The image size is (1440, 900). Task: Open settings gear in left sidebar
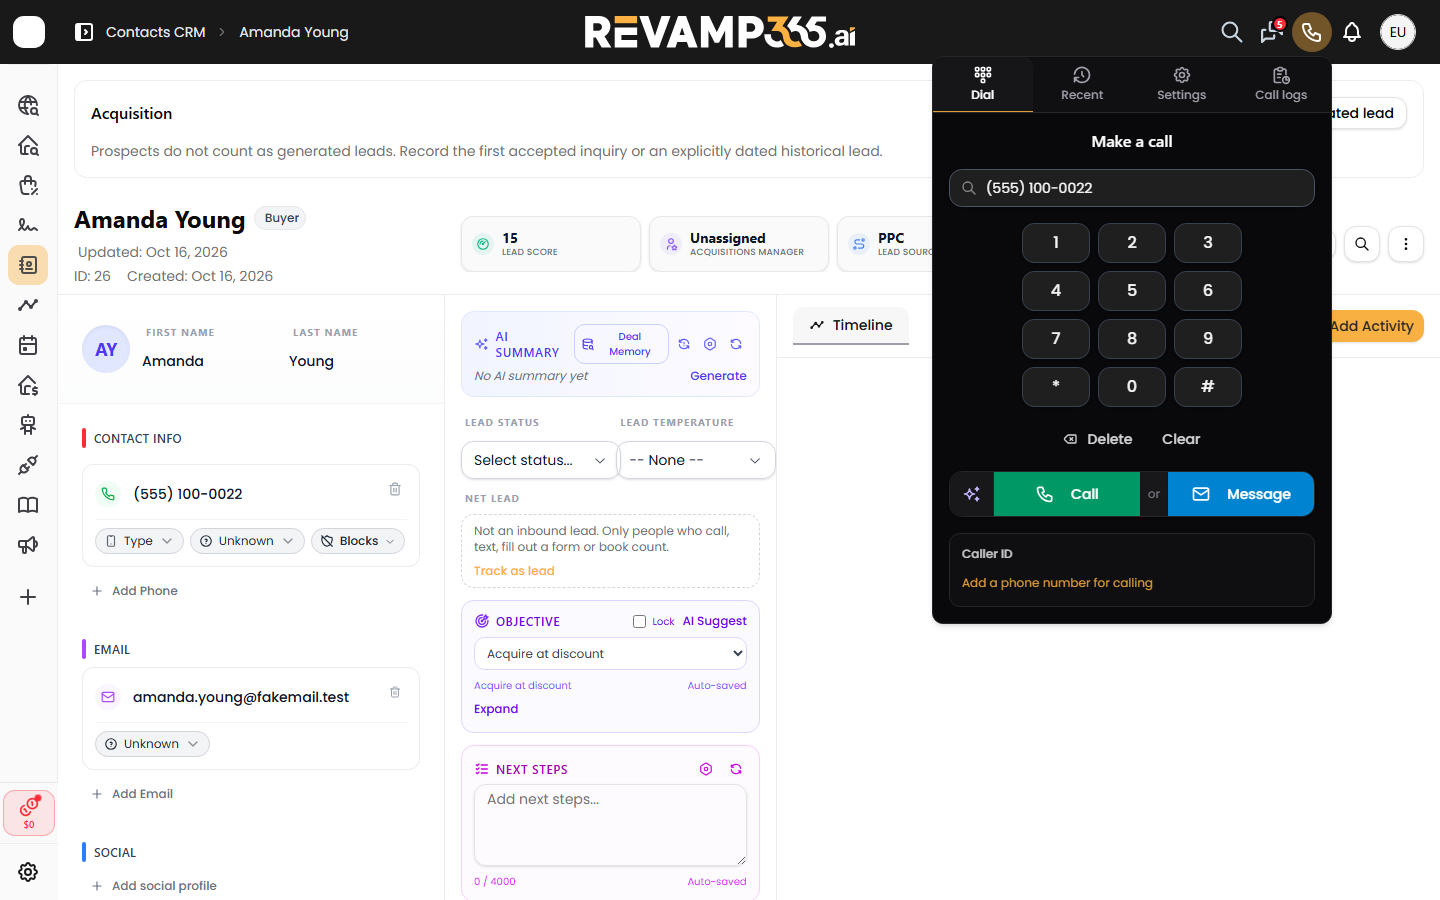pos(28,872)
